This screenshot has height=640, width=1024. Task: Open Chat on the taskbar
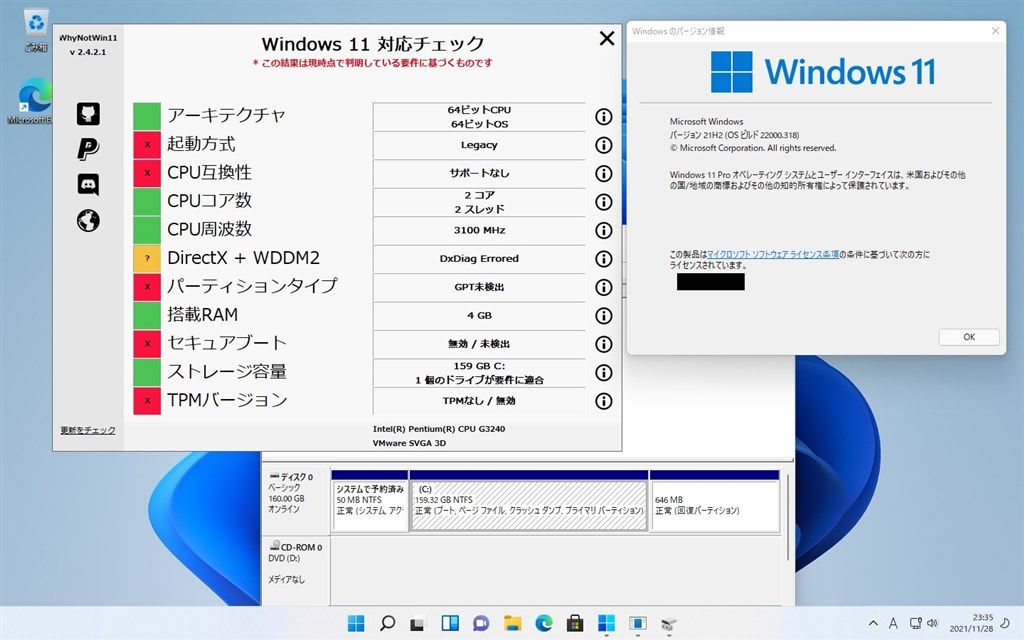pos(481,624)
